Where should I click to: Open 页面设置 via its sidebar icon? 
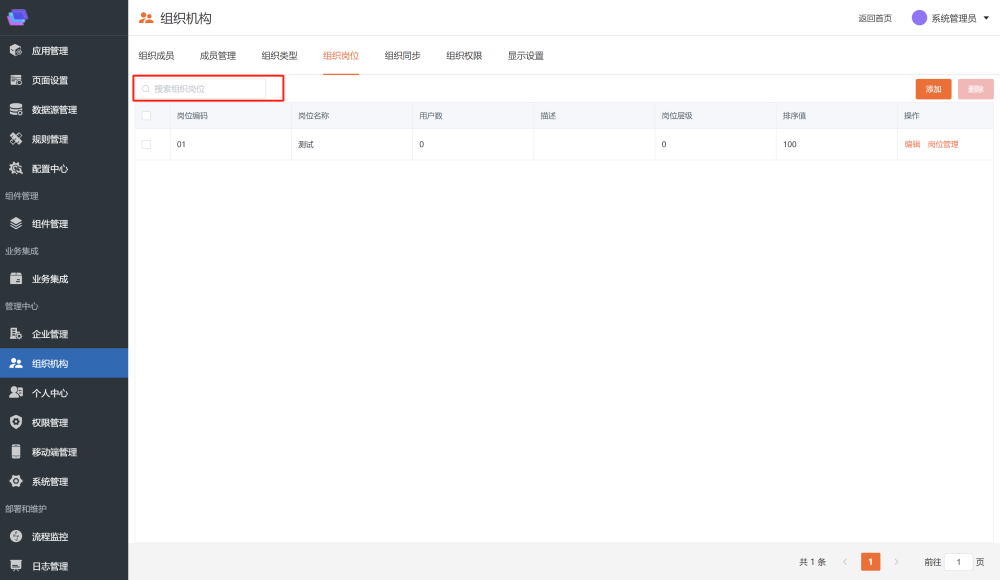(x=16, y=80)
